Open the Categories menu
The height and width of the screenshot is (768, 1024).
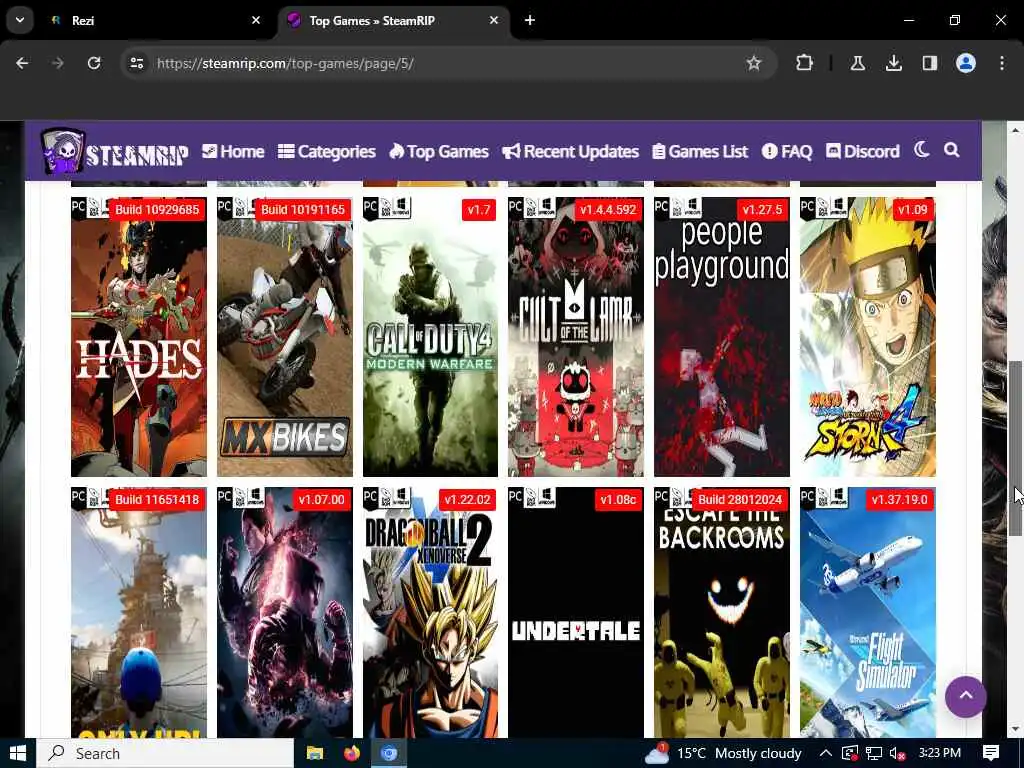(x=327, y=152)
